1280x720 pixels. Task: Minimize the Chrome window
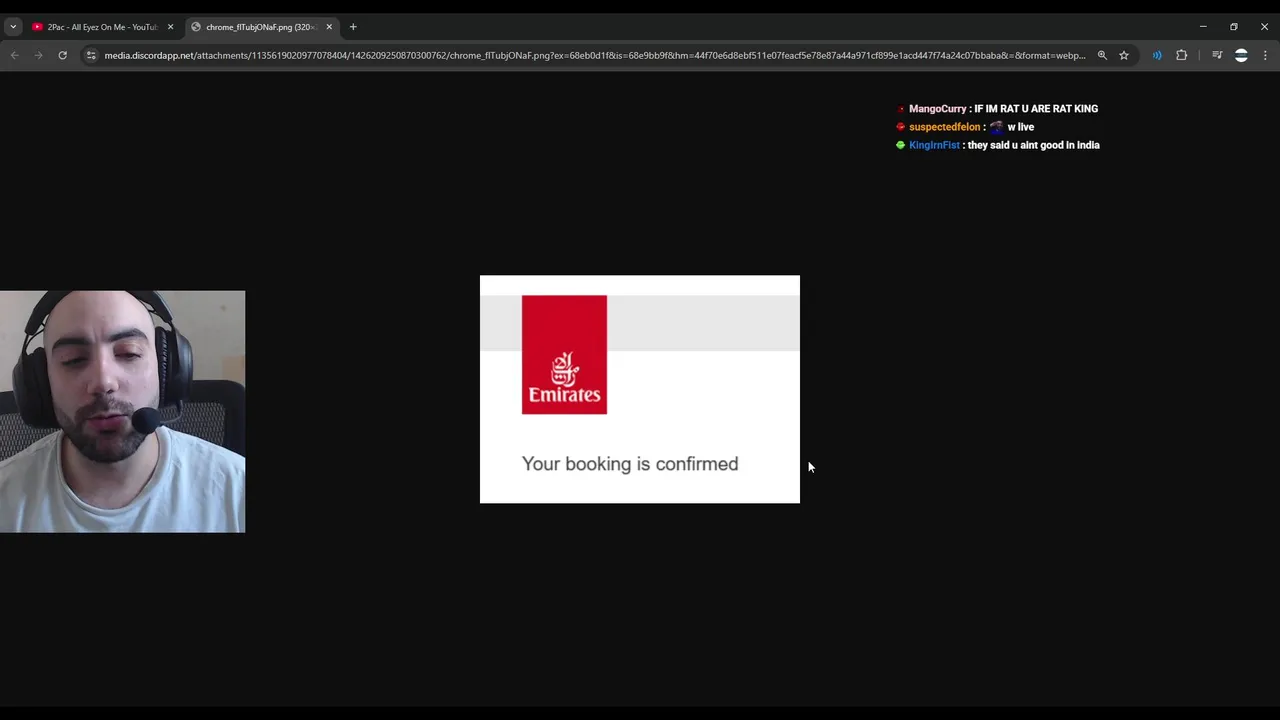click(1203, 27)
